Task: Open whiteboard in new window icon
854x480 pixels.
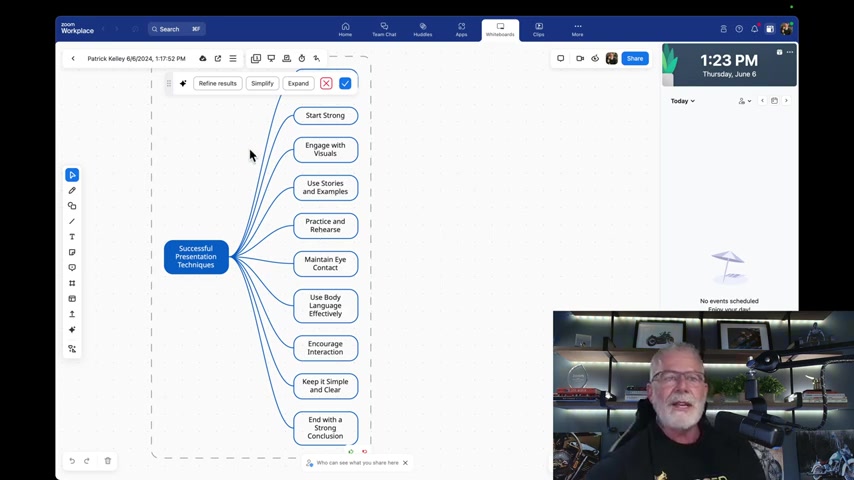Action: (x=218, y=58)
